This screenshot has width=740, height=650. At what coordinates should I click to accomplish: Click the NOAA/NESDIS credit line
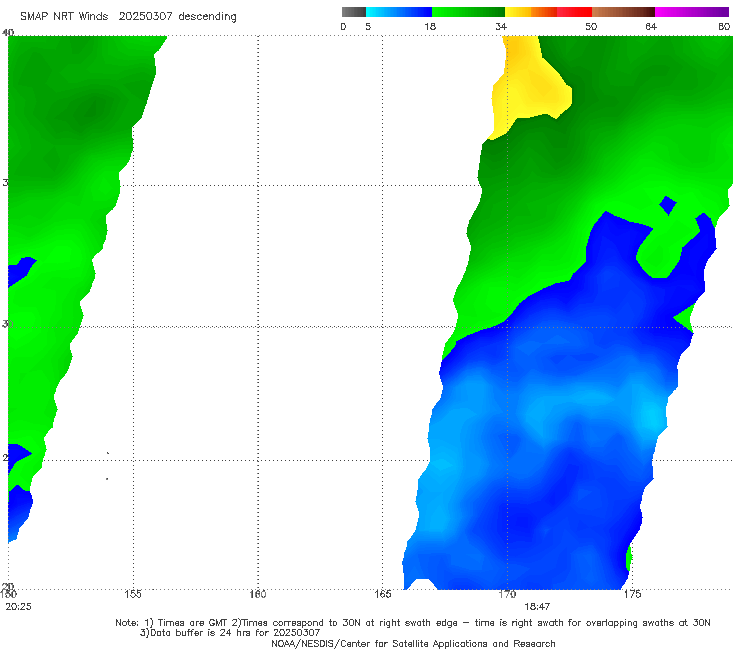tap(413, 644)
